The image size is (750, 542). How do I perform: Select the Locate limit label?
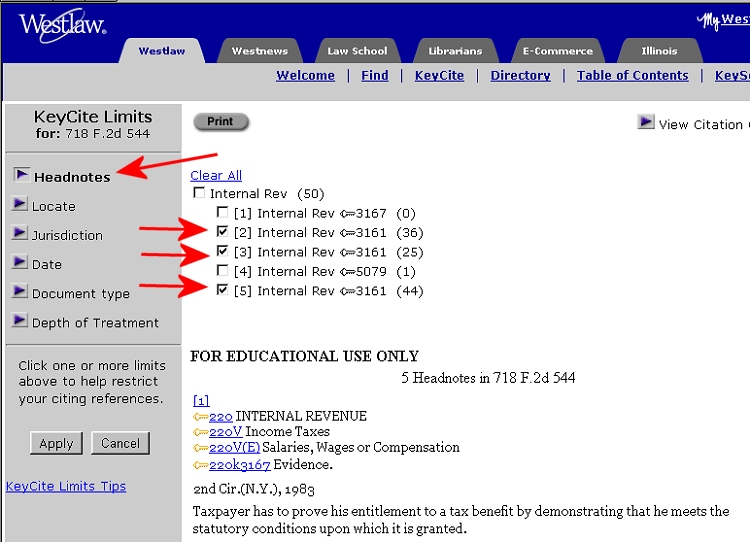point(54,207)
